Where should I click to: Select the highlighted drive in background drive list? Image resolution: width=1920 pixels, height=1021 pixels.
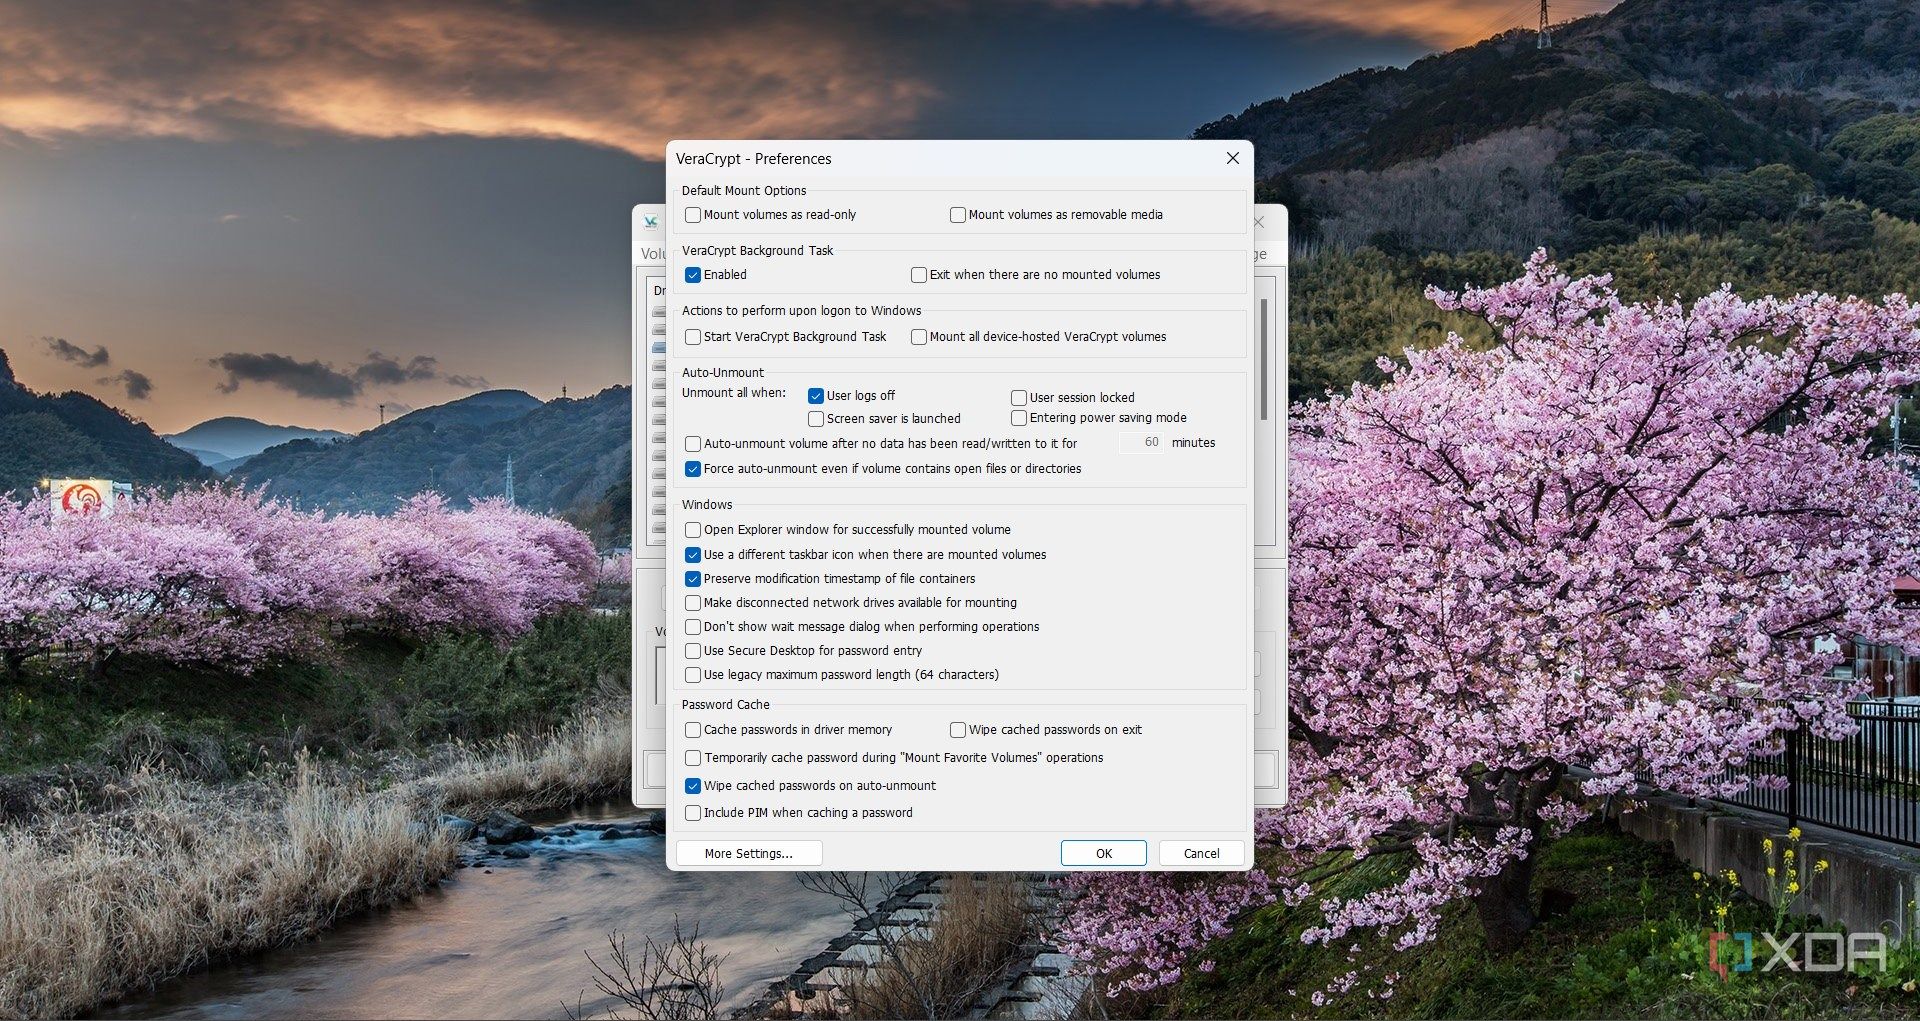(658, 347)
